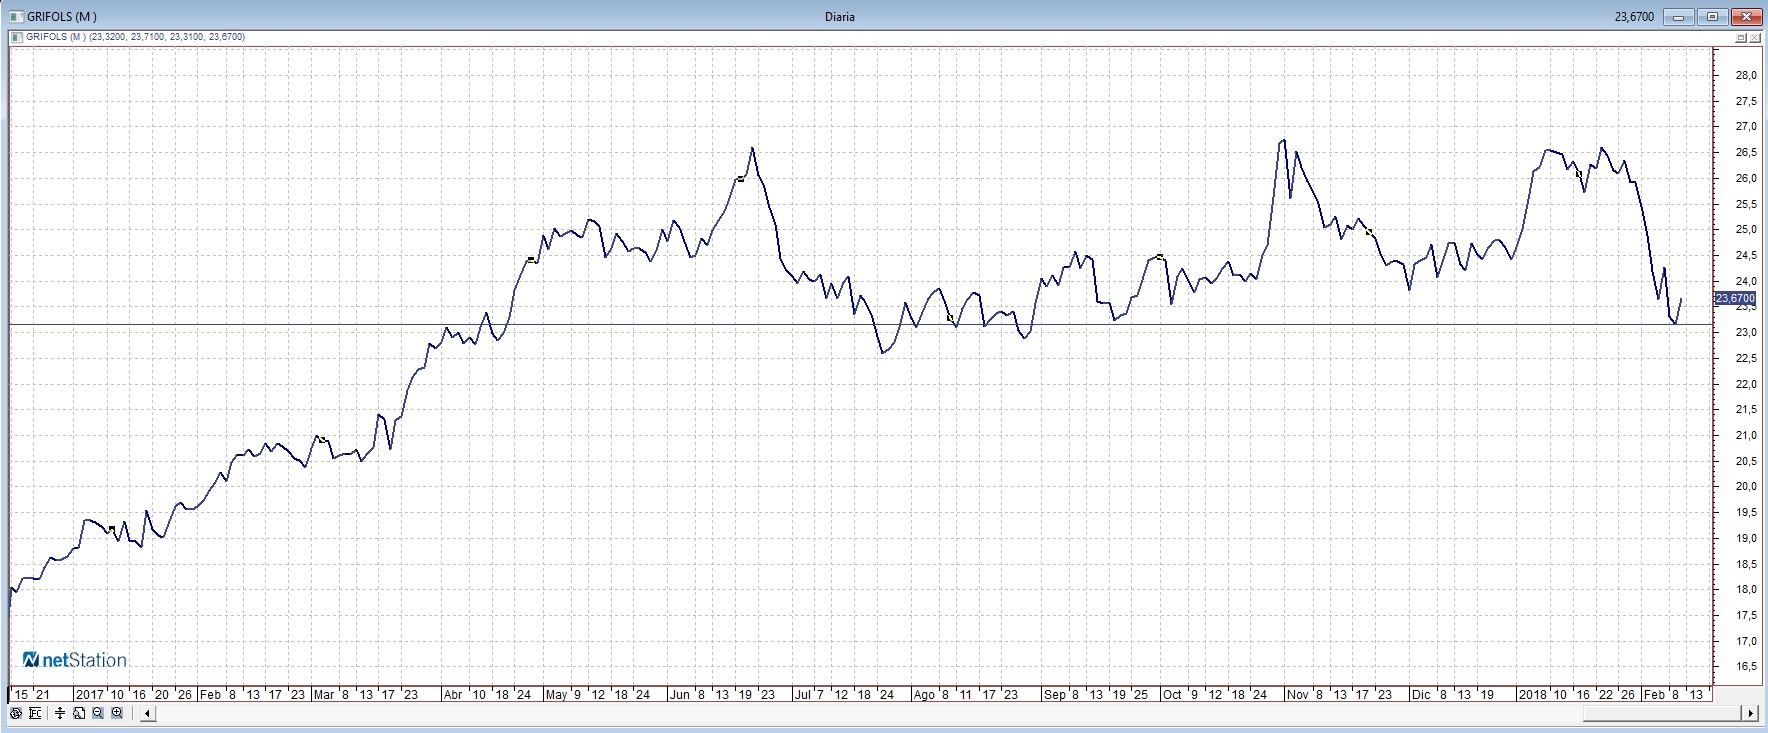Click the Jun label on date axis
Screen dimensions: 1768x733
(679, 694)
